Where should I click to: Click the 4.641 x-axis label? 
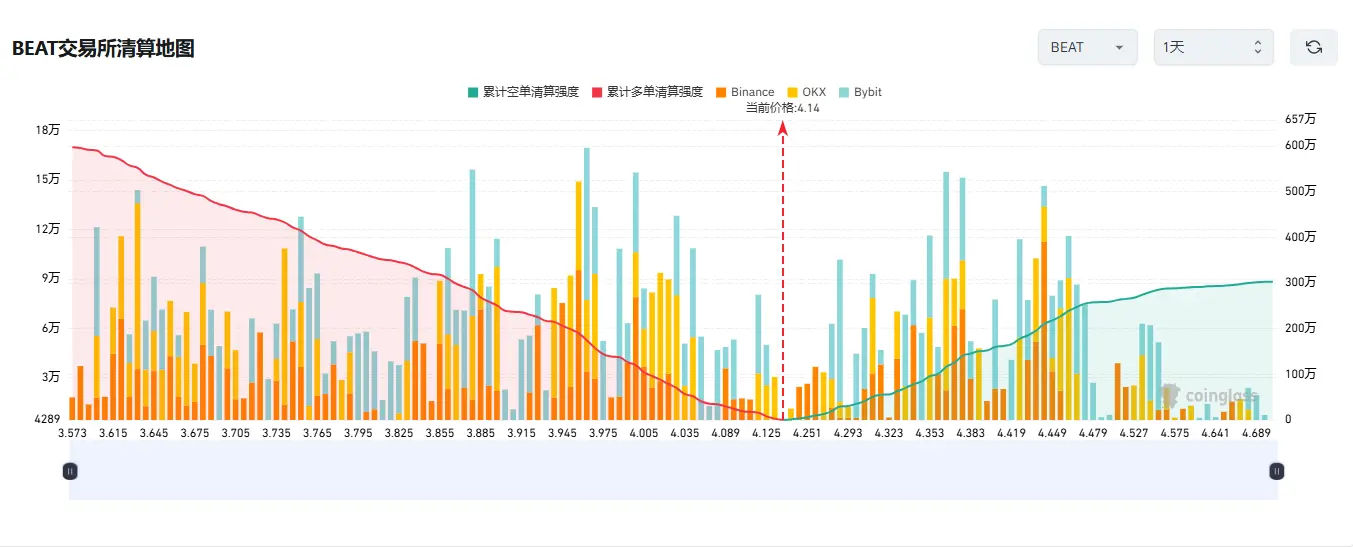(x=1215, y=433)
